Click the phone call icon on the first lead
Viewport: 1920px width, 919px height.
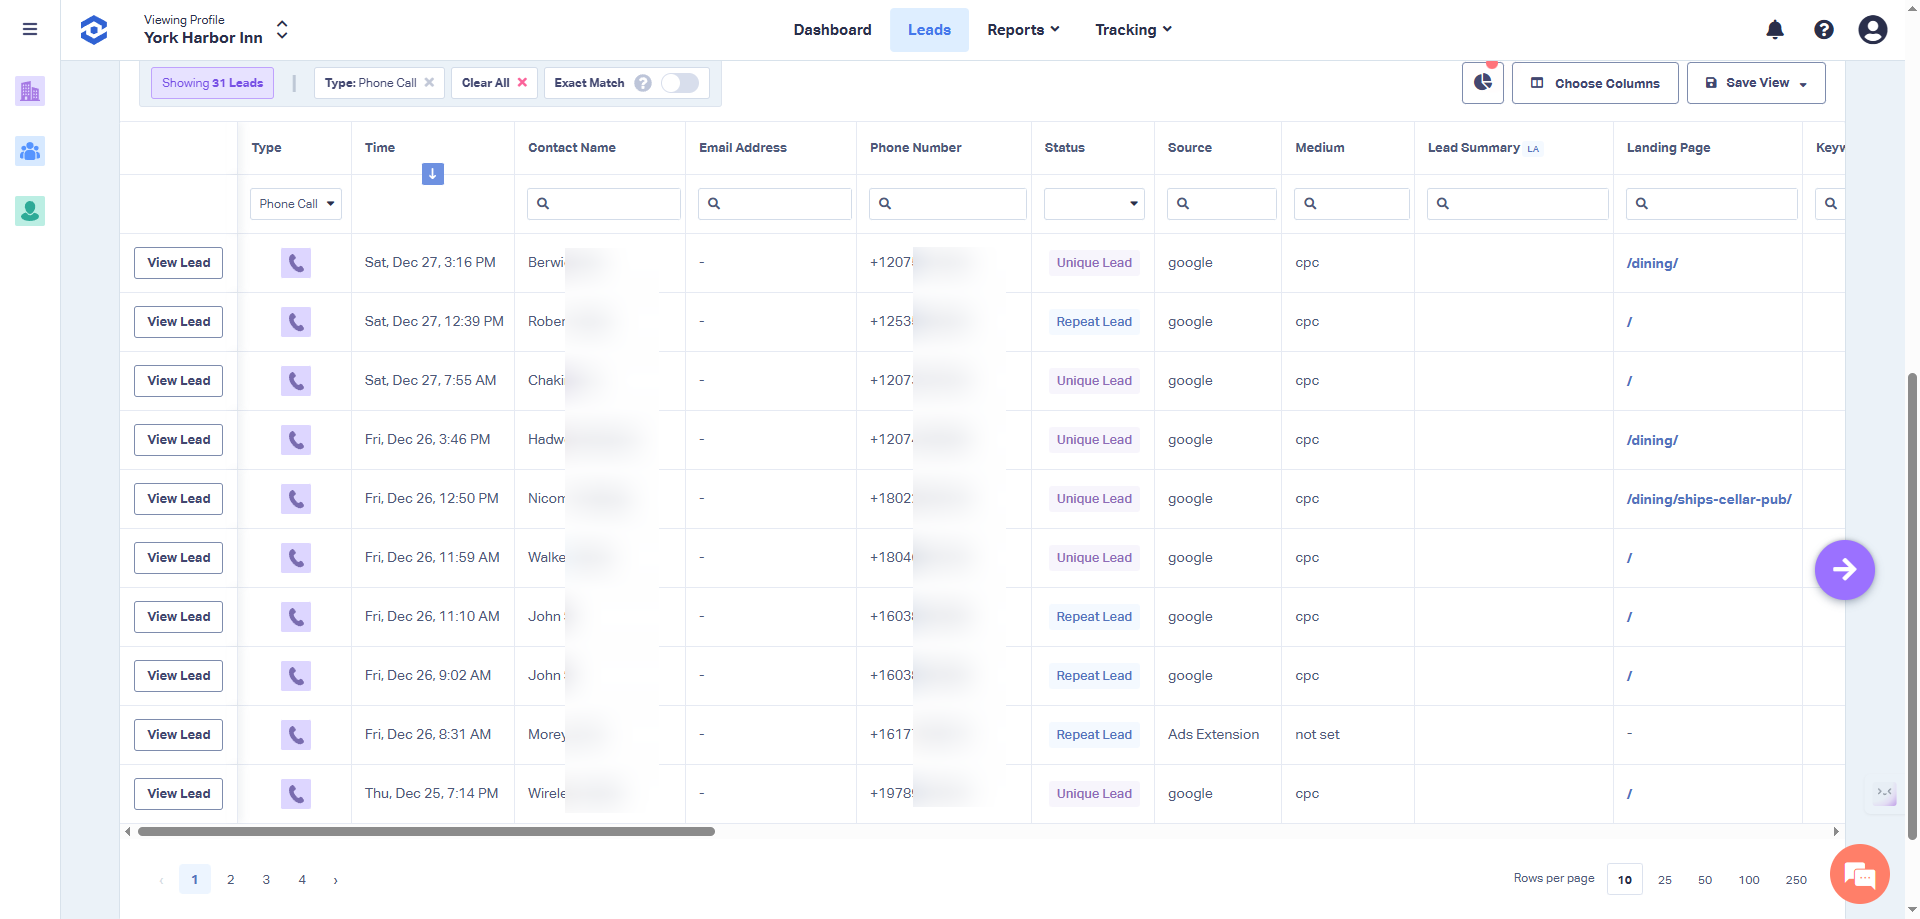[x=296, y=262]
